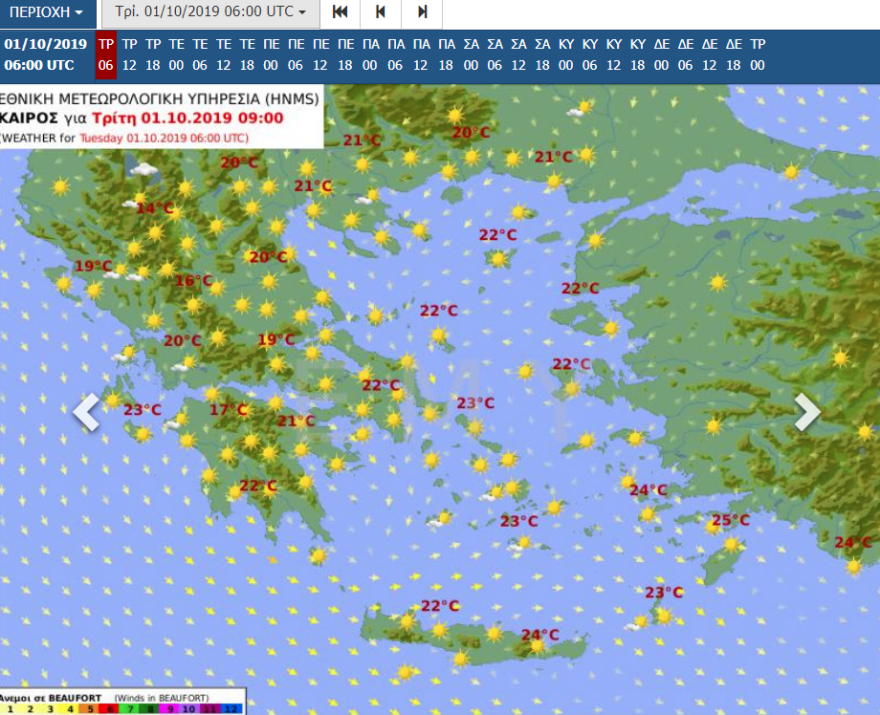Select the ΚΥ 12 timestep
Viewport: 880px width, 715px height.
coord(613,57)
